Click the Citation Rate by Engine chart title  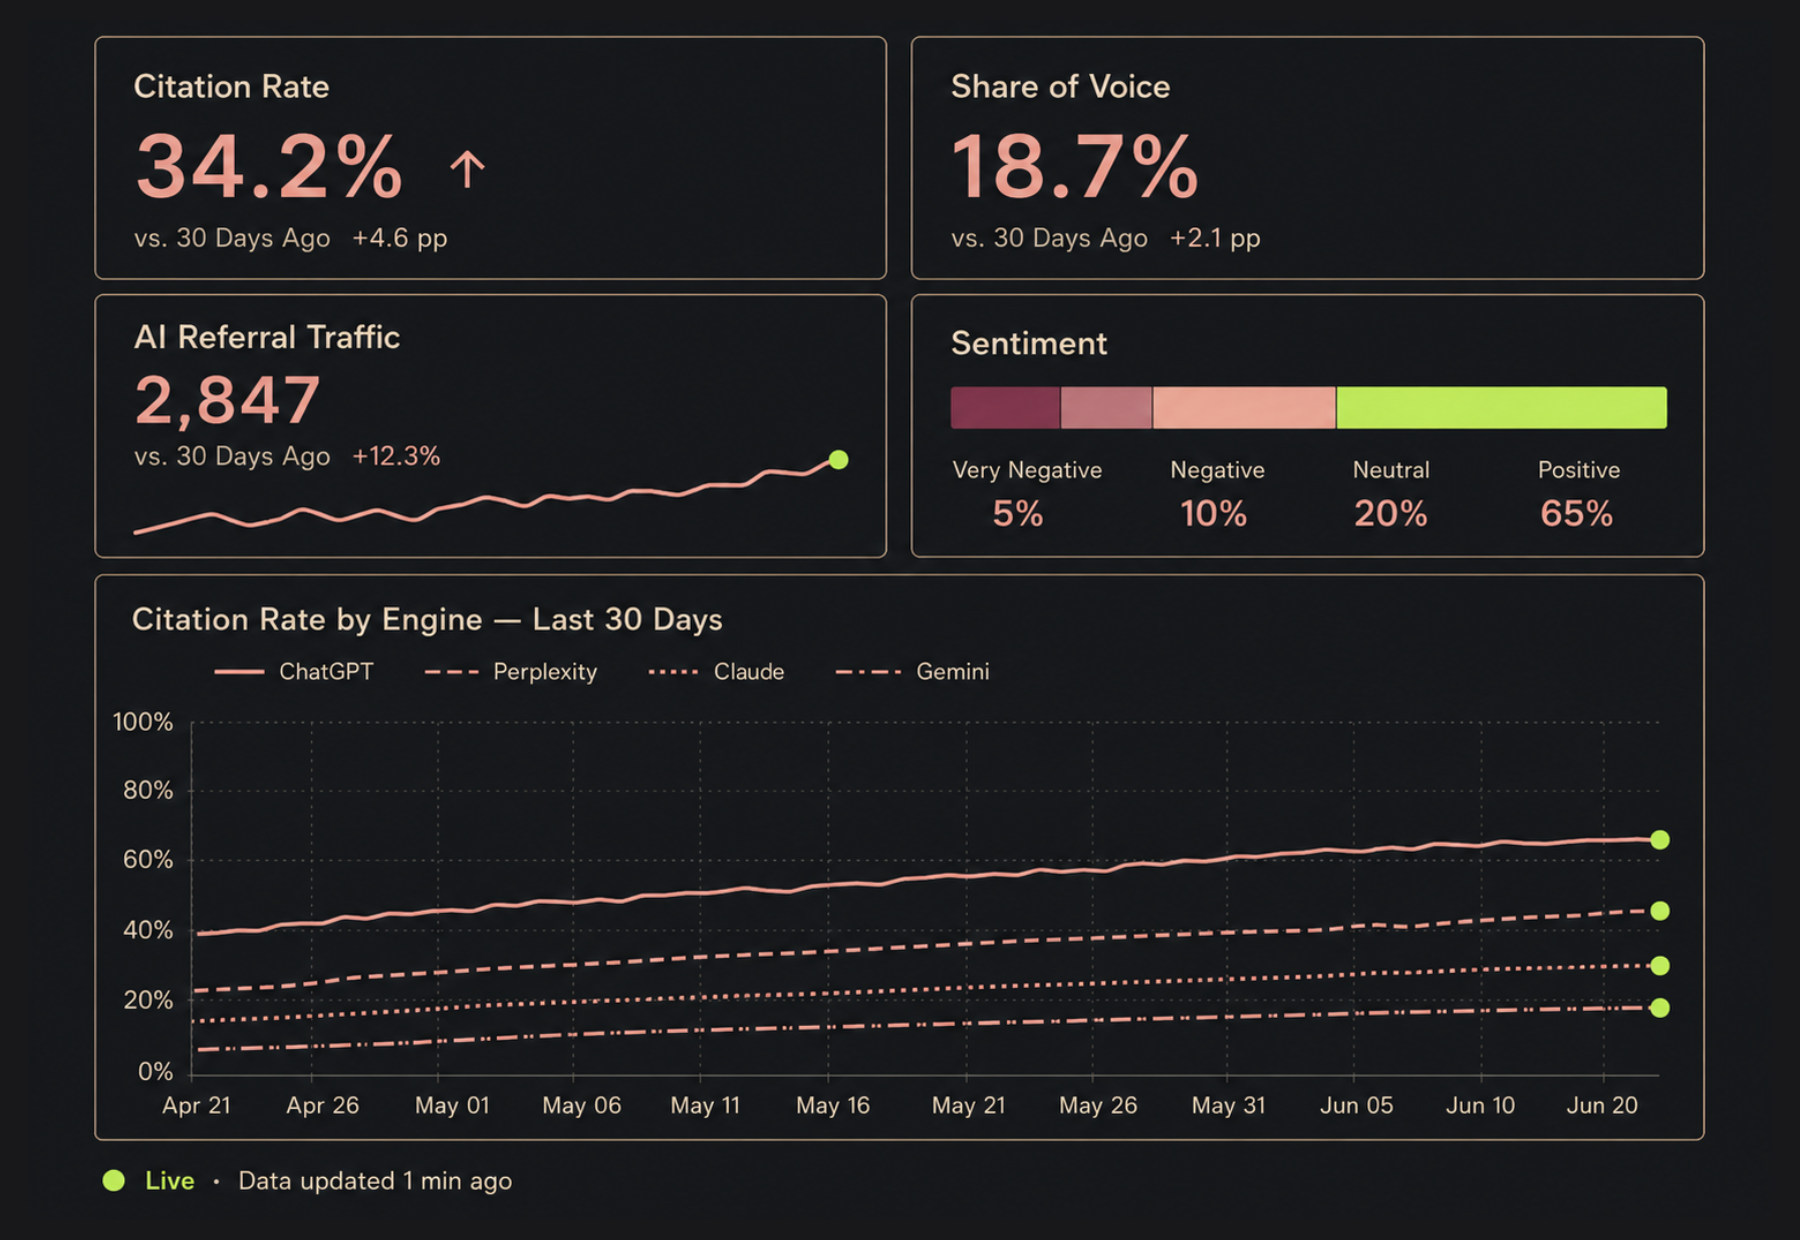point(427,620)
